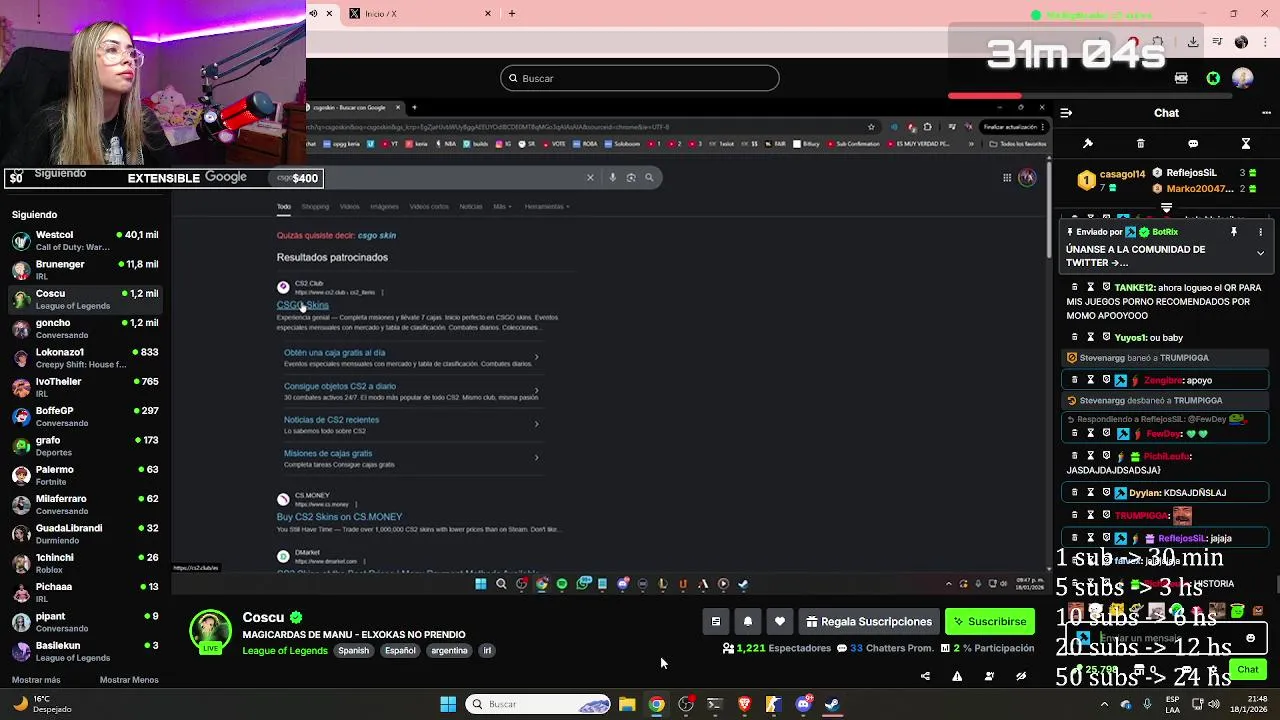Viewport: 1280px width, 720px height.
Task: Open Palermo channel in sidebar
Action: 85,475
